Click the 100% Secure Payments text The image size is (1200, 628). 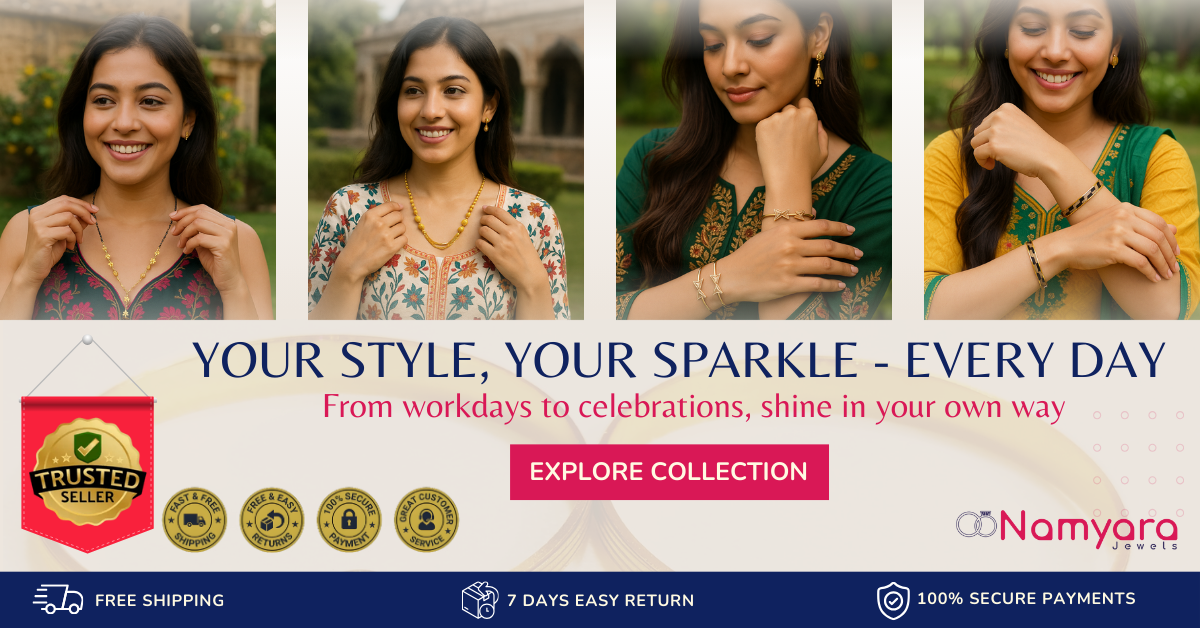click(x=1026, y=599)
